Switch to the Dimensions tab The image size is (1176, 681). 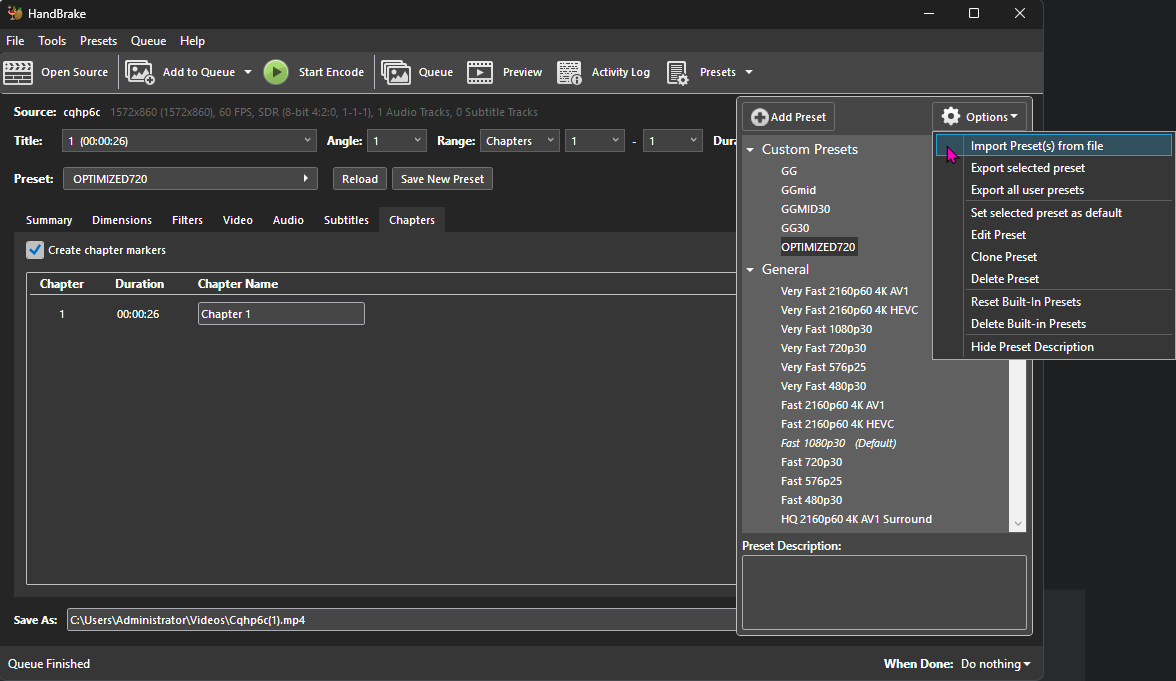[x=122, y=220]
